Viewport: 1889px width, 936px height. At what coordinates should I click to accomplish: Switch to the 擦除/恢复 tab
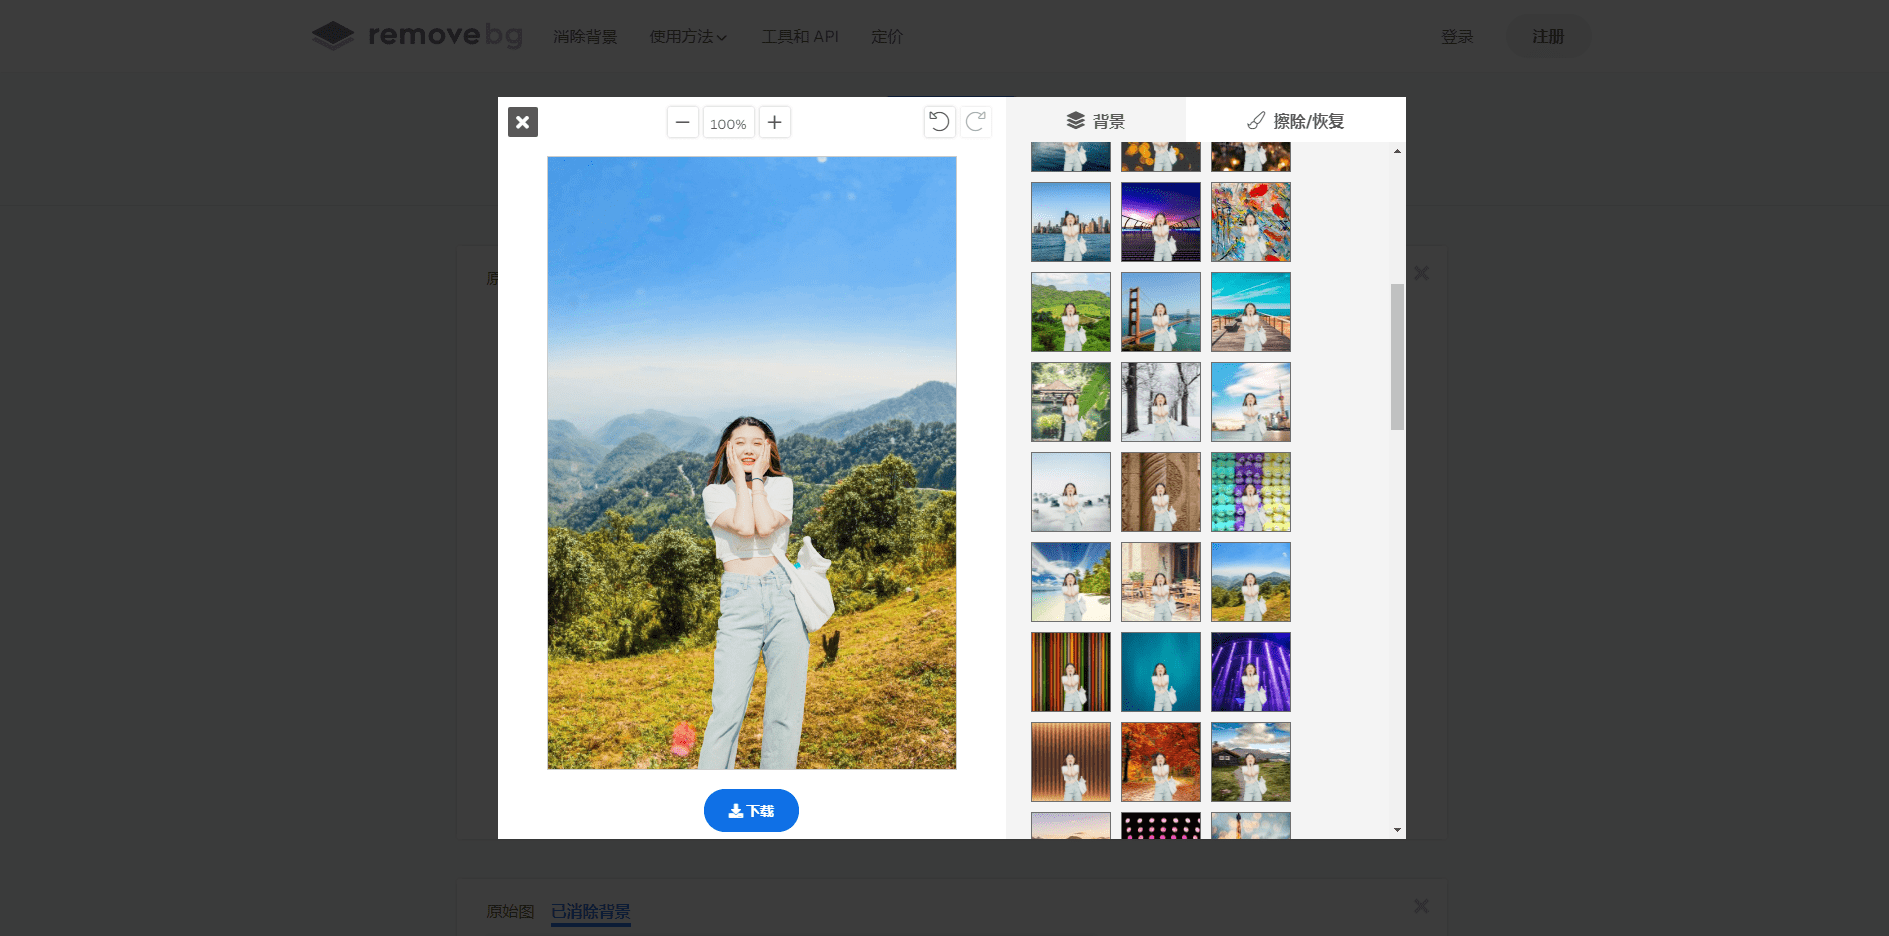[x=1296, y=121]
